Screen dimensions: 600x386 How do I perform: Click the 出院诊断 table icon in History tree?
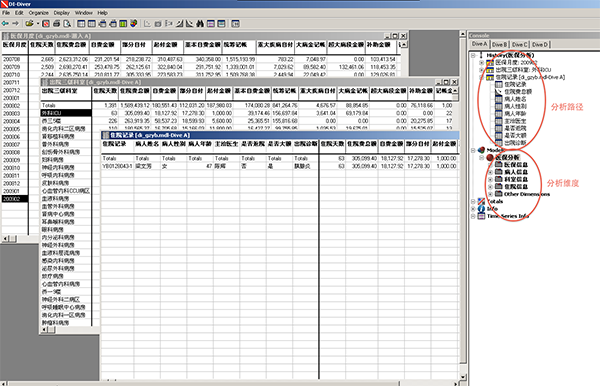coord(499,143)
